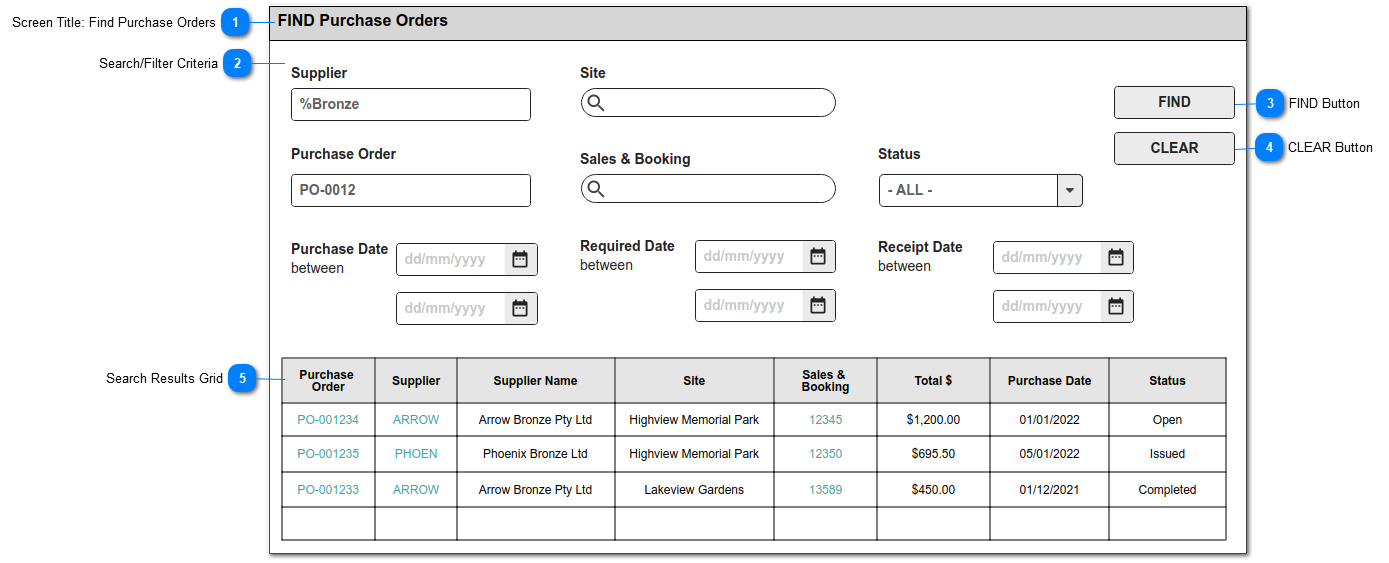Open calendar for first Required Date field
The width and height of the screenshot is (1389, 563).
[x=818, y=256]
